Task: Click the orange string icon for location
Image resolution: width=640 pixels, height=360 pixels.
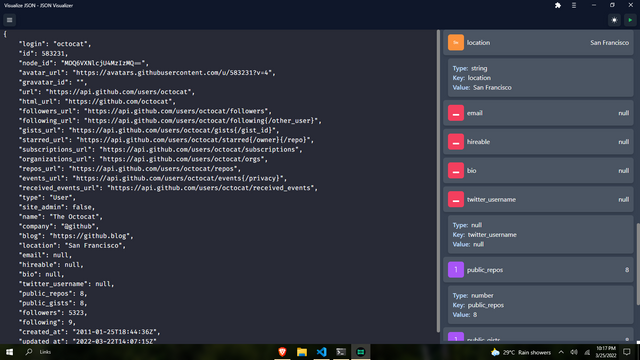Action: coord(456,42)
